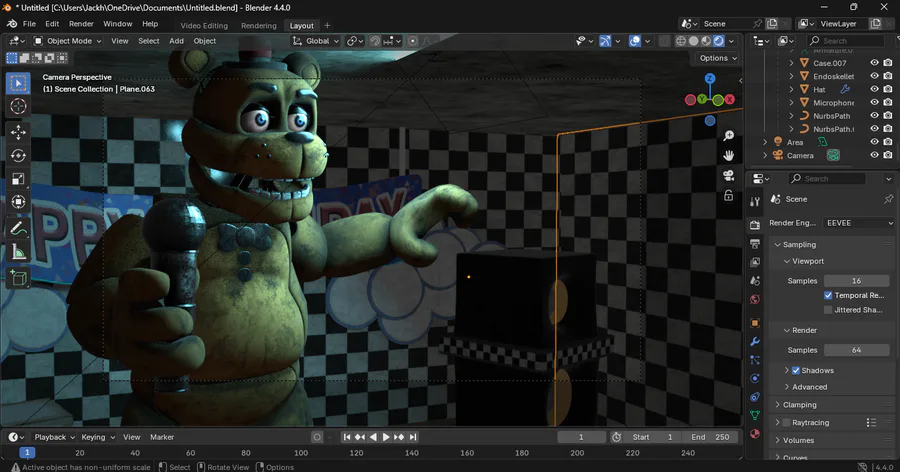Select the Scale tool

tap(18, 179)
